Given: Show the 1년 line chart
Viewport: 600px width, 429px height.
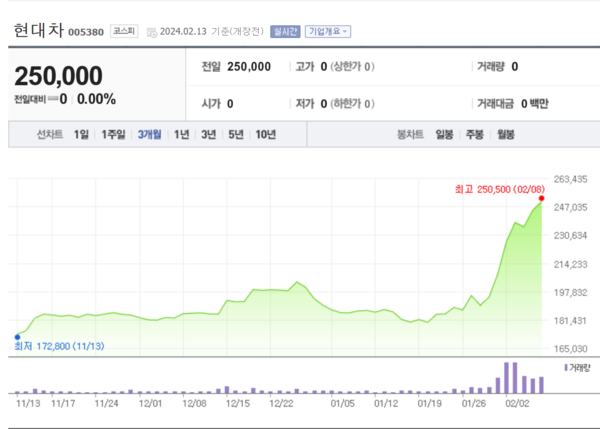Looking at the screenshot, I should tap(182, 135).
